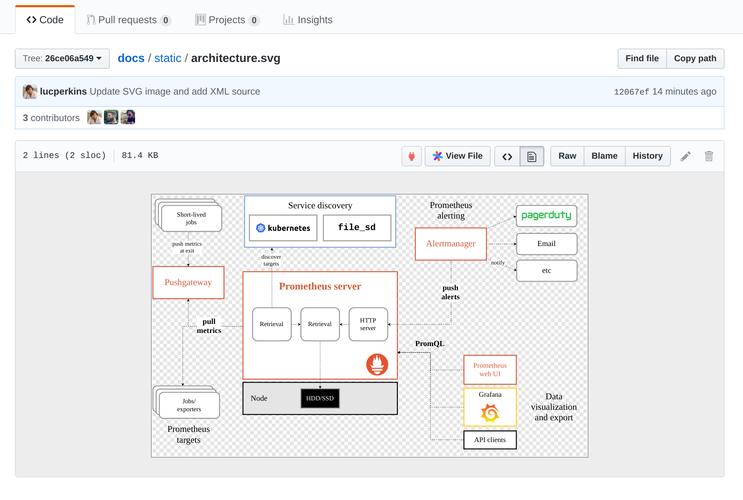
Task: Click the kubernetes box in diagram
Action: click(283, 228)
